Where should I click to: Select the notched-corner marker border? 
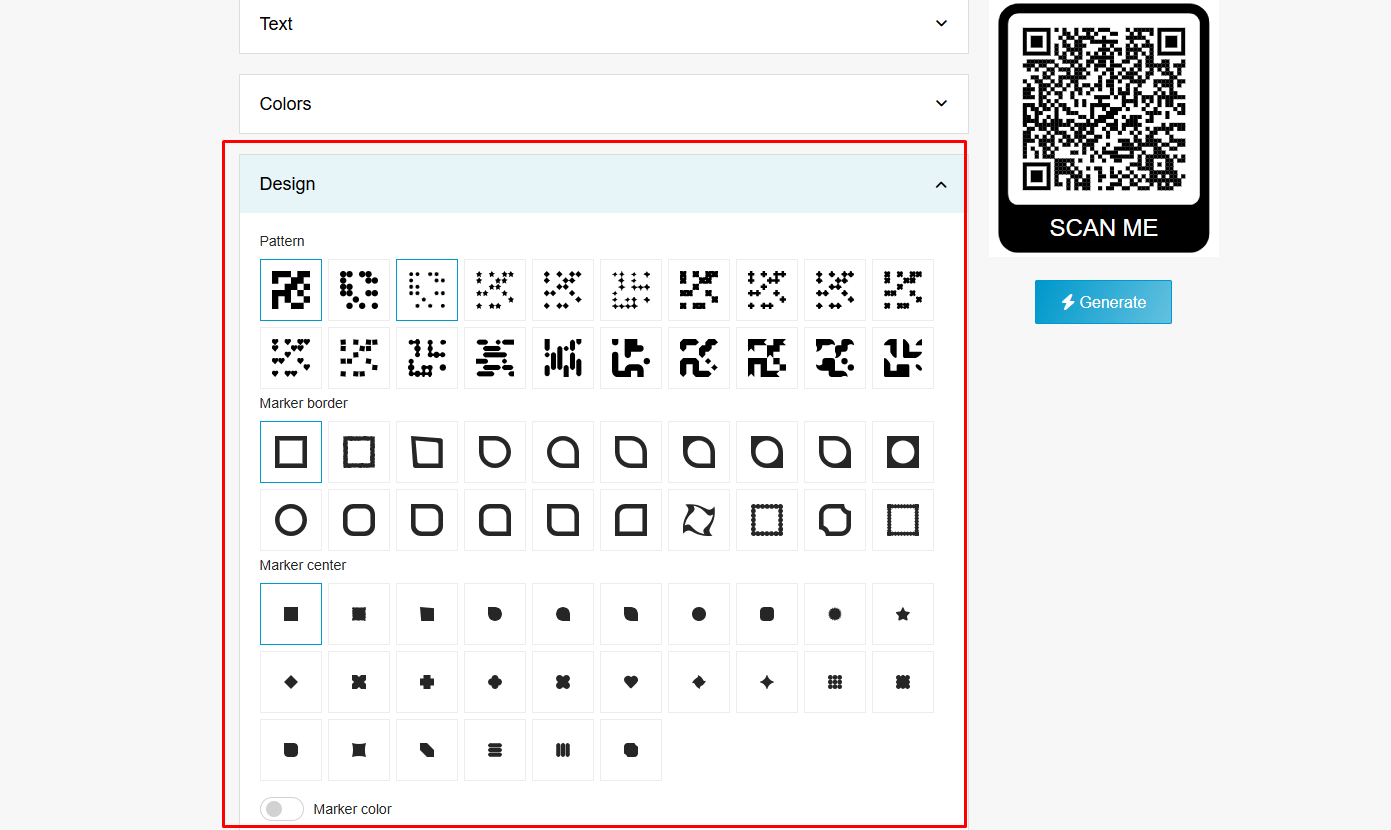(x=835, y=520)
